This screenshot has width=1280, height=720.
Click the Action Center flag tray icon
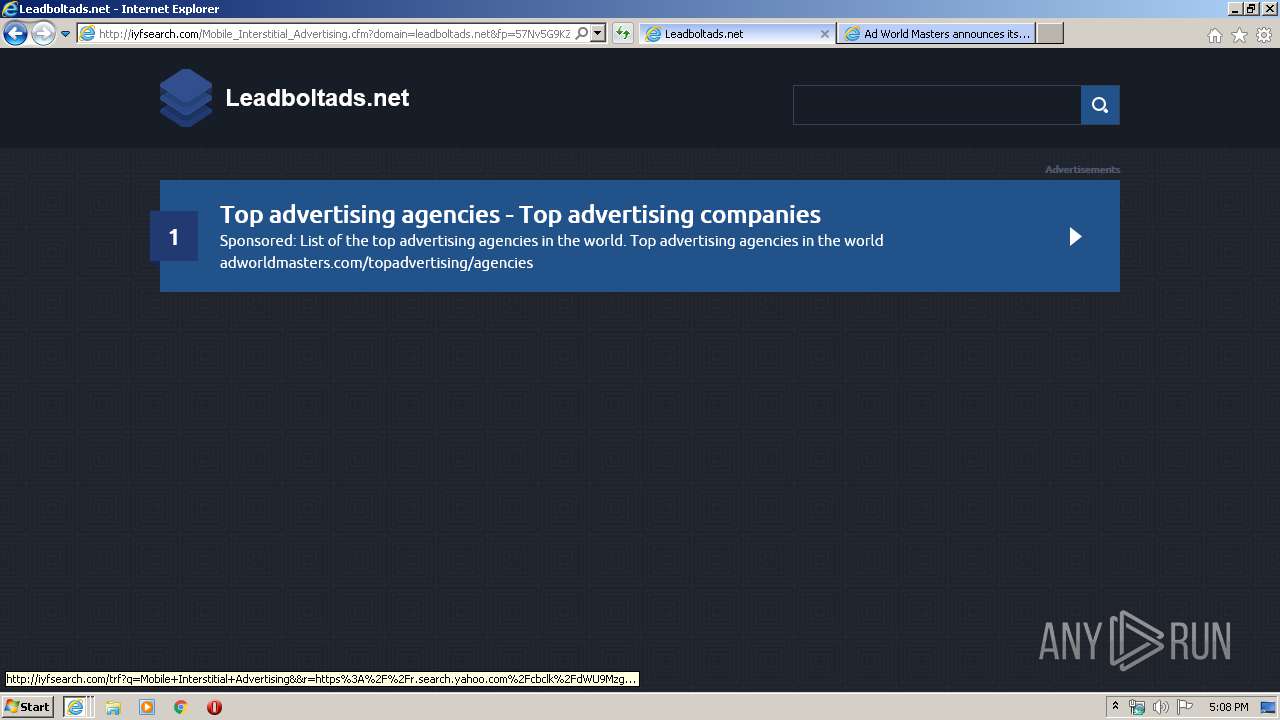(x=1184, y=707)
